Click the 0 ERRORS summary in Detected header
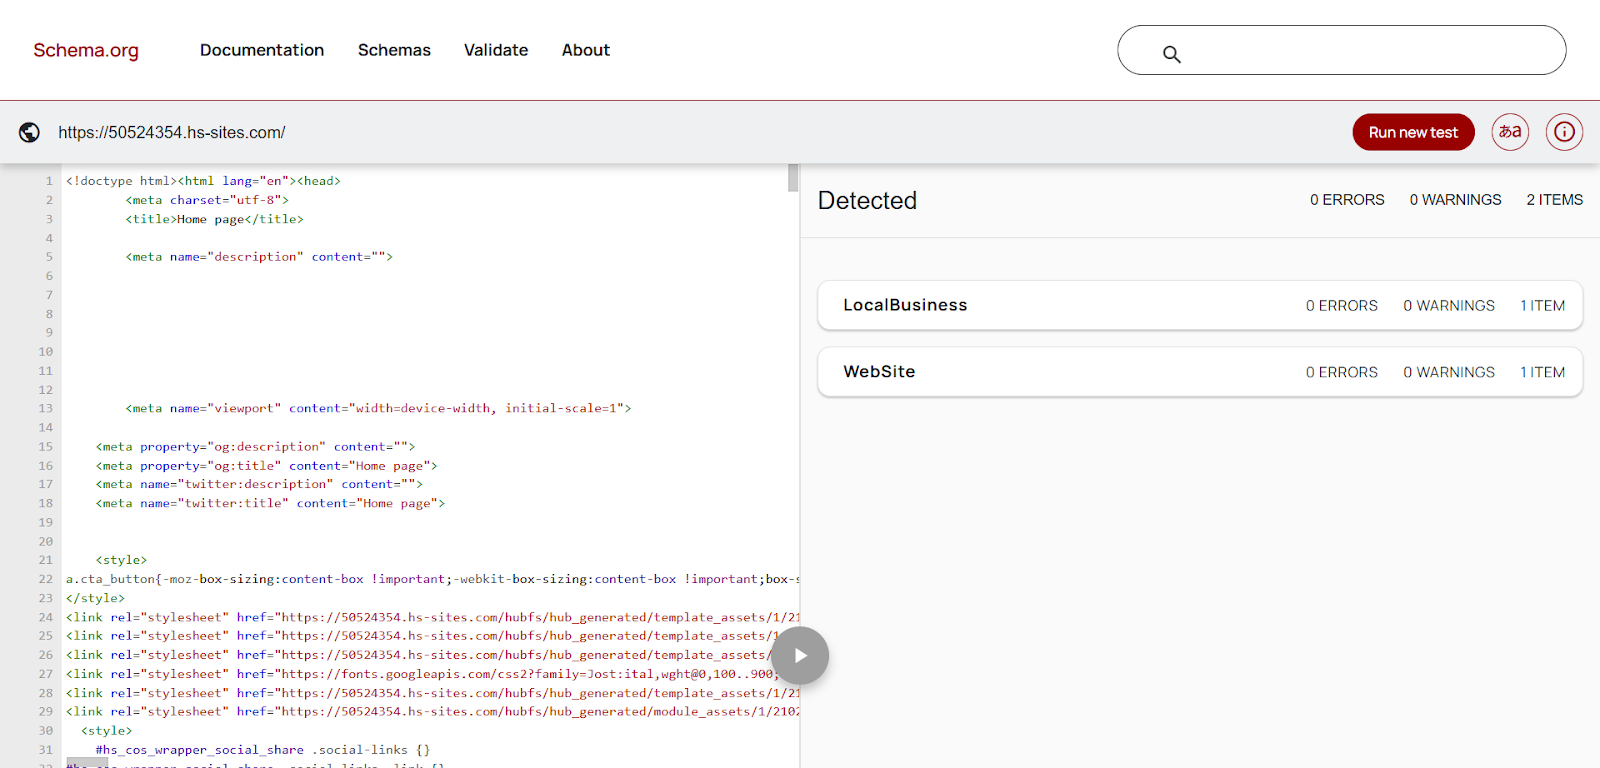The width and height of the screenshot is (1600, 768). click(x=1347, y=200)
